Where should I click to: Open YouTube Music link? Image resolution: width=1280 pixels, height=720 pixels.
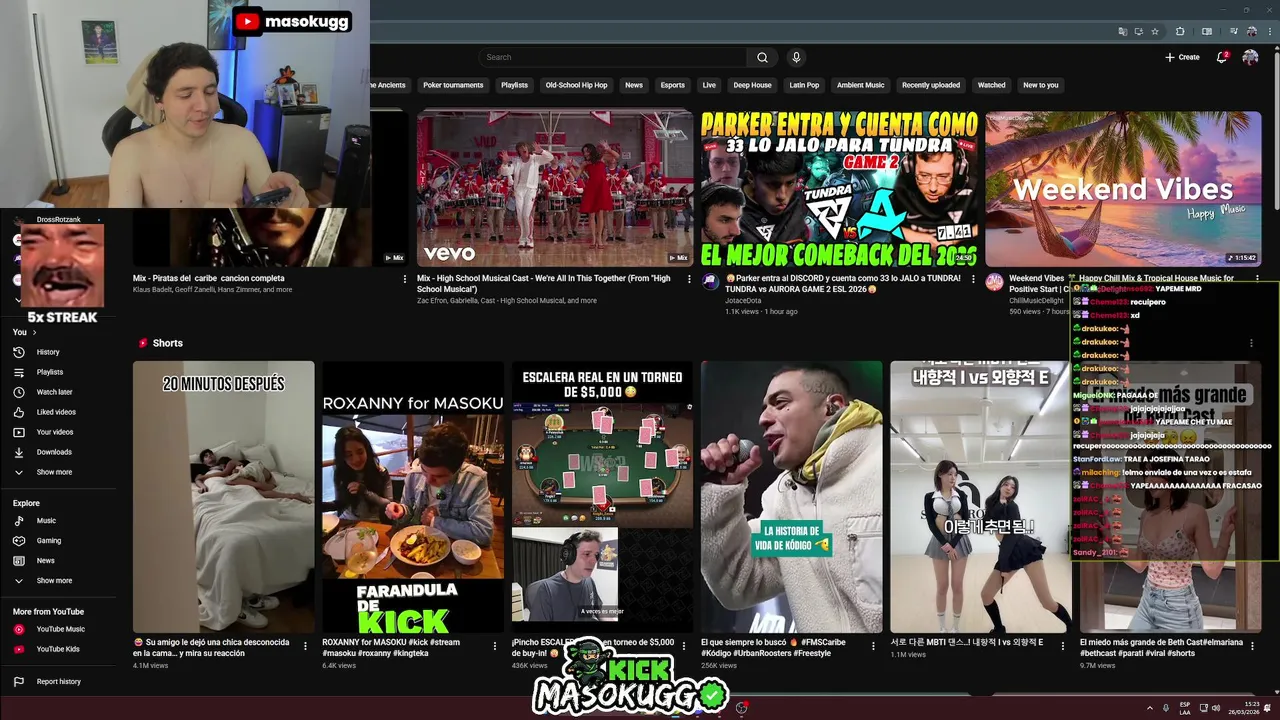pyautogui.click(x=60, y=629)
